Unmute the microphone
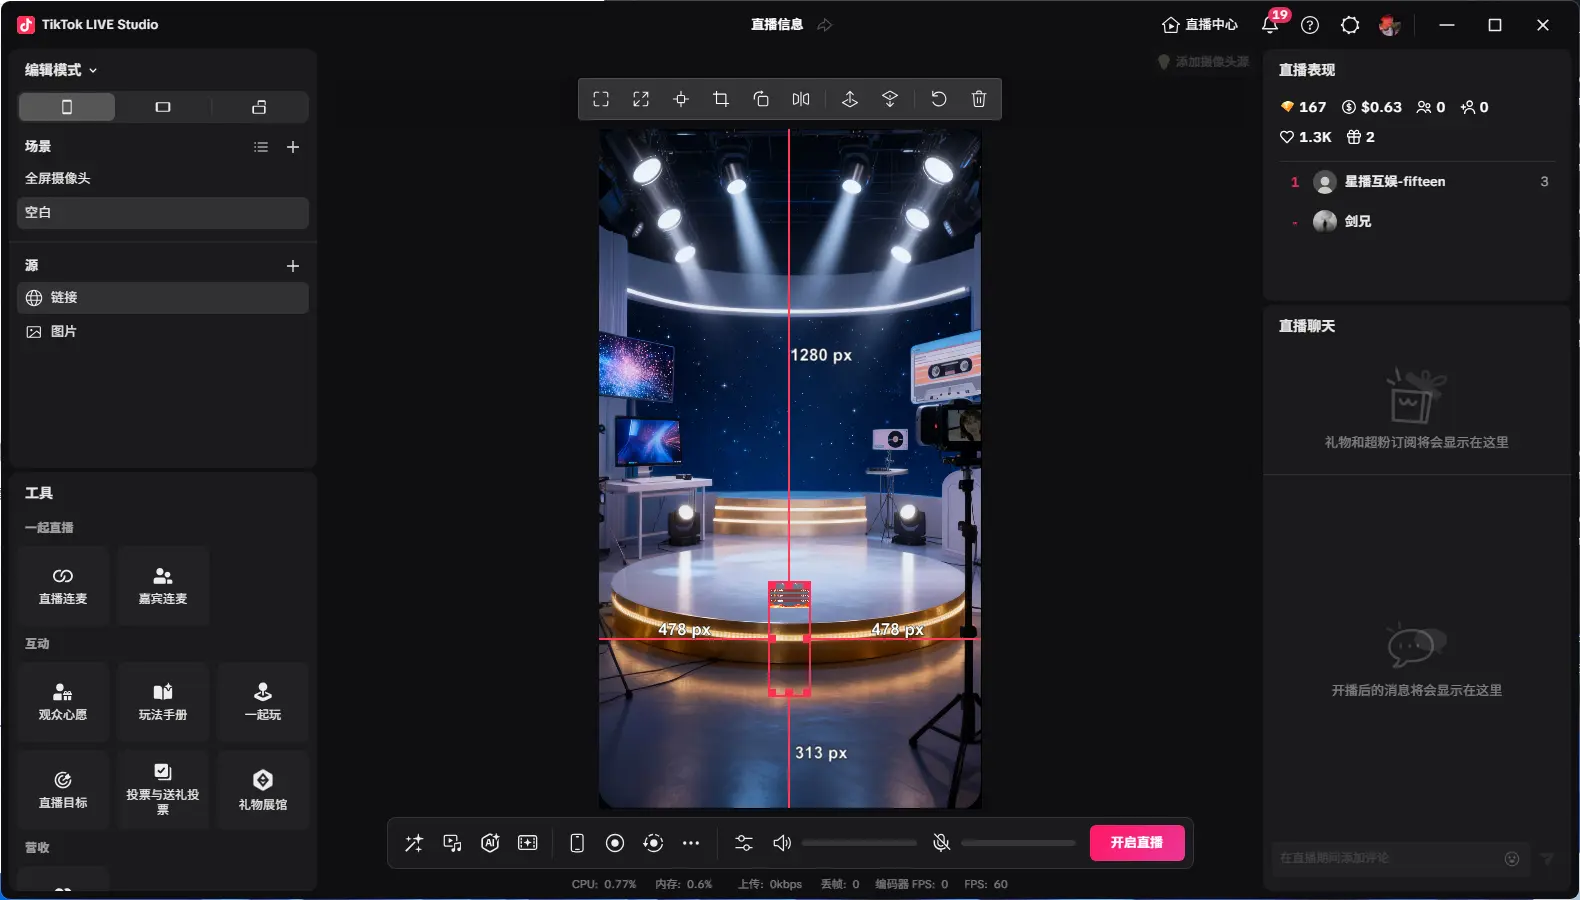1580x900 pixels. [941, 843]
